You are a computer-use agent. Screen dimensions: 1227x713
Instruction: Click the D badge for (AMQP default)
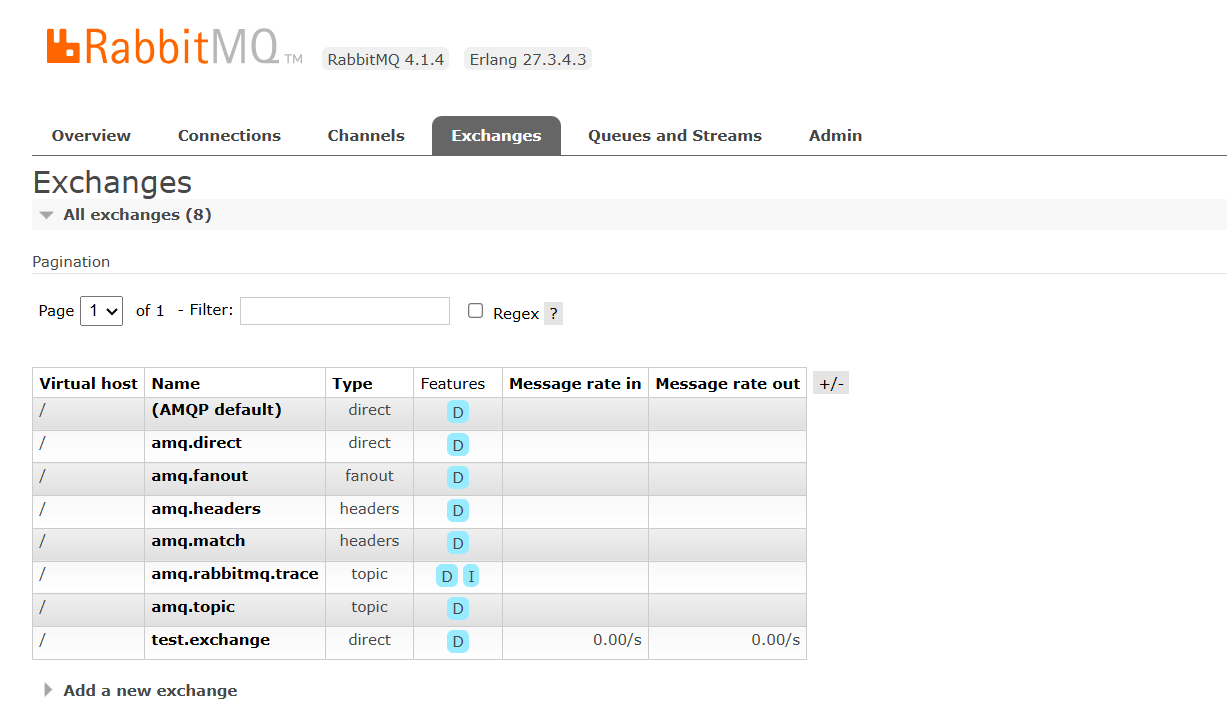pyautogui.click(x=458, y=412)
